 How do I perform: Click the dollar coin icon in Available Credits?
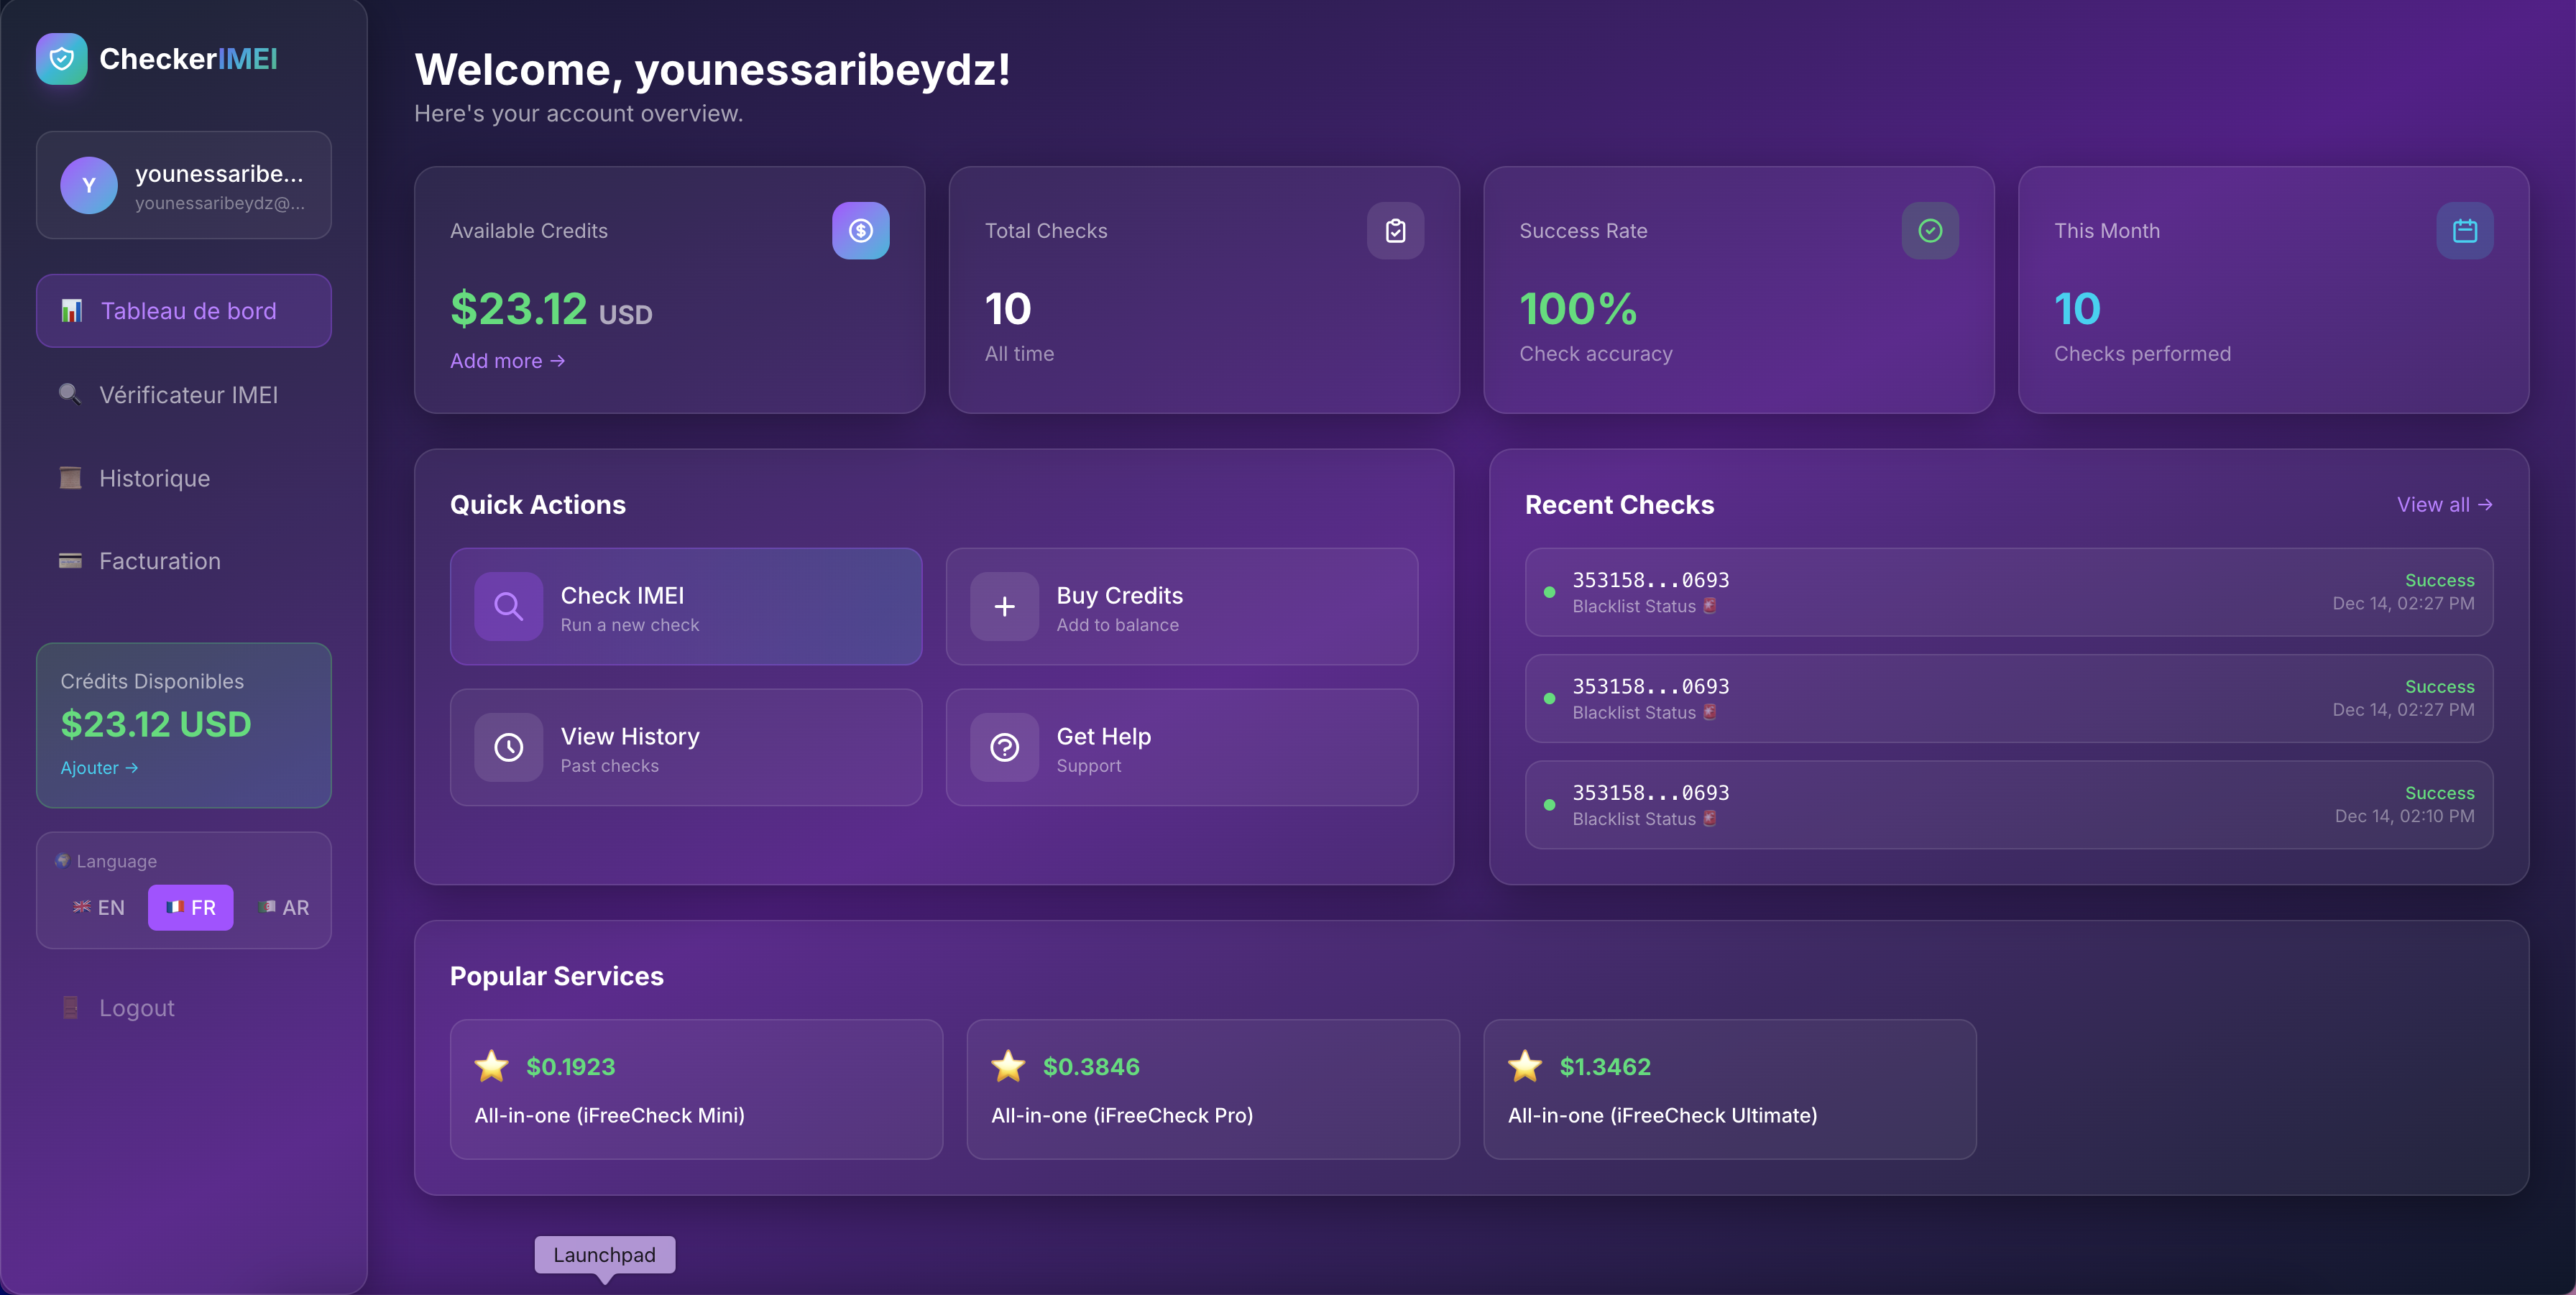click(860, 231)
